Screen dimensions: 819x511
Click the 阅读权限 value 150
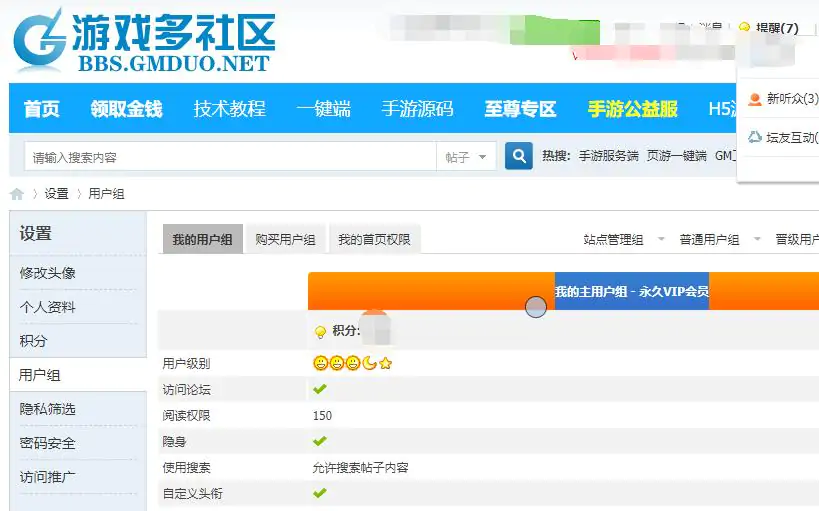pos(322,415)
